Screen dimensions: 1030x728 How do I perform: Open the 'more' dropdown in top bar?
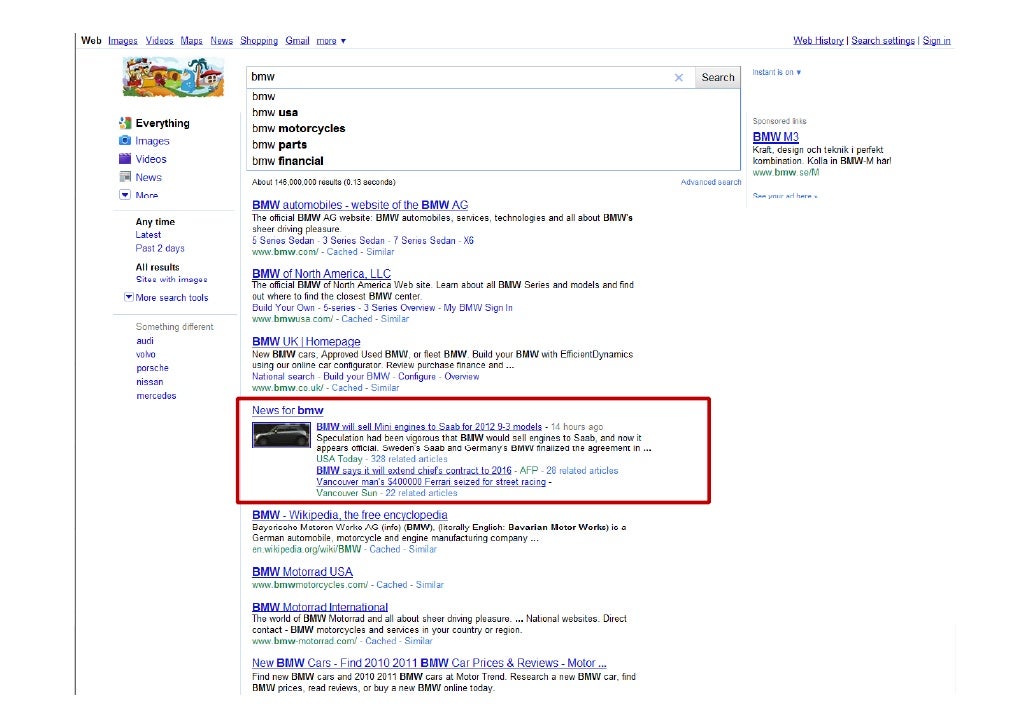(x=331, y=41)
